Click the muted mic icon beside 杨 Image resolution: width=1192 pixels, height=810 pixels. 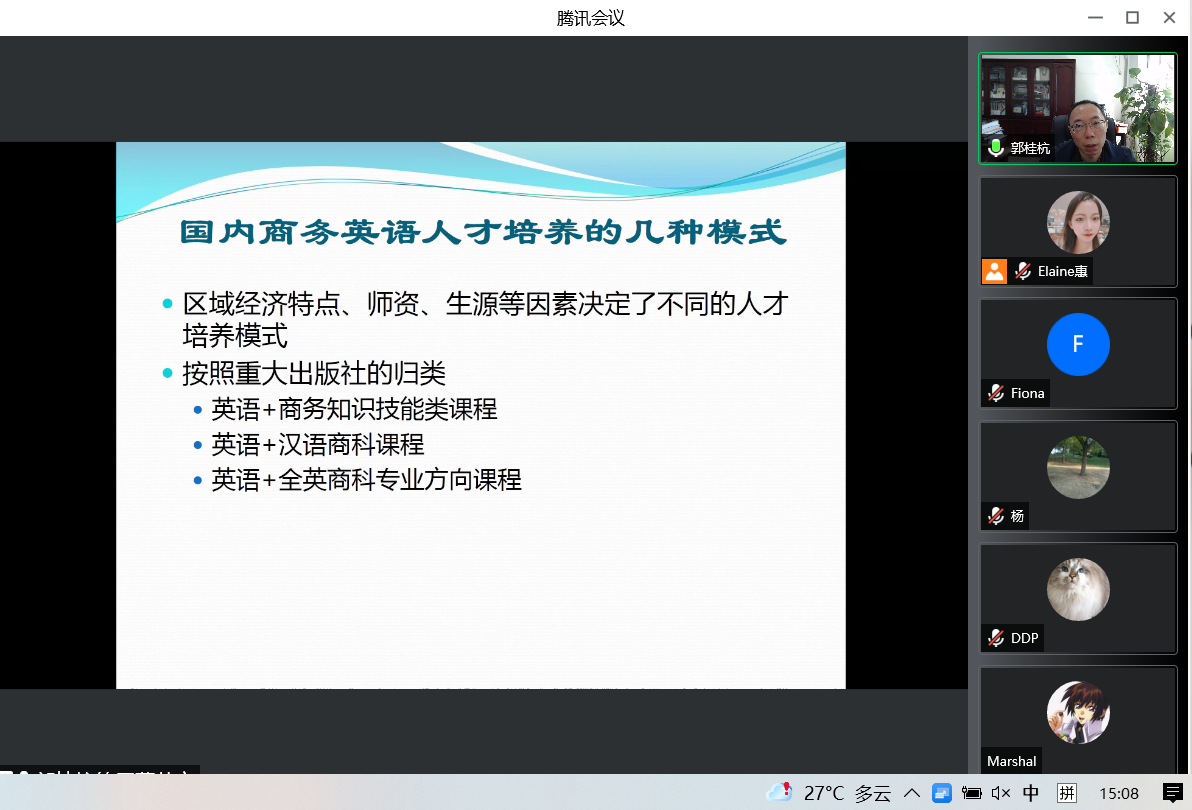point(996,516)
